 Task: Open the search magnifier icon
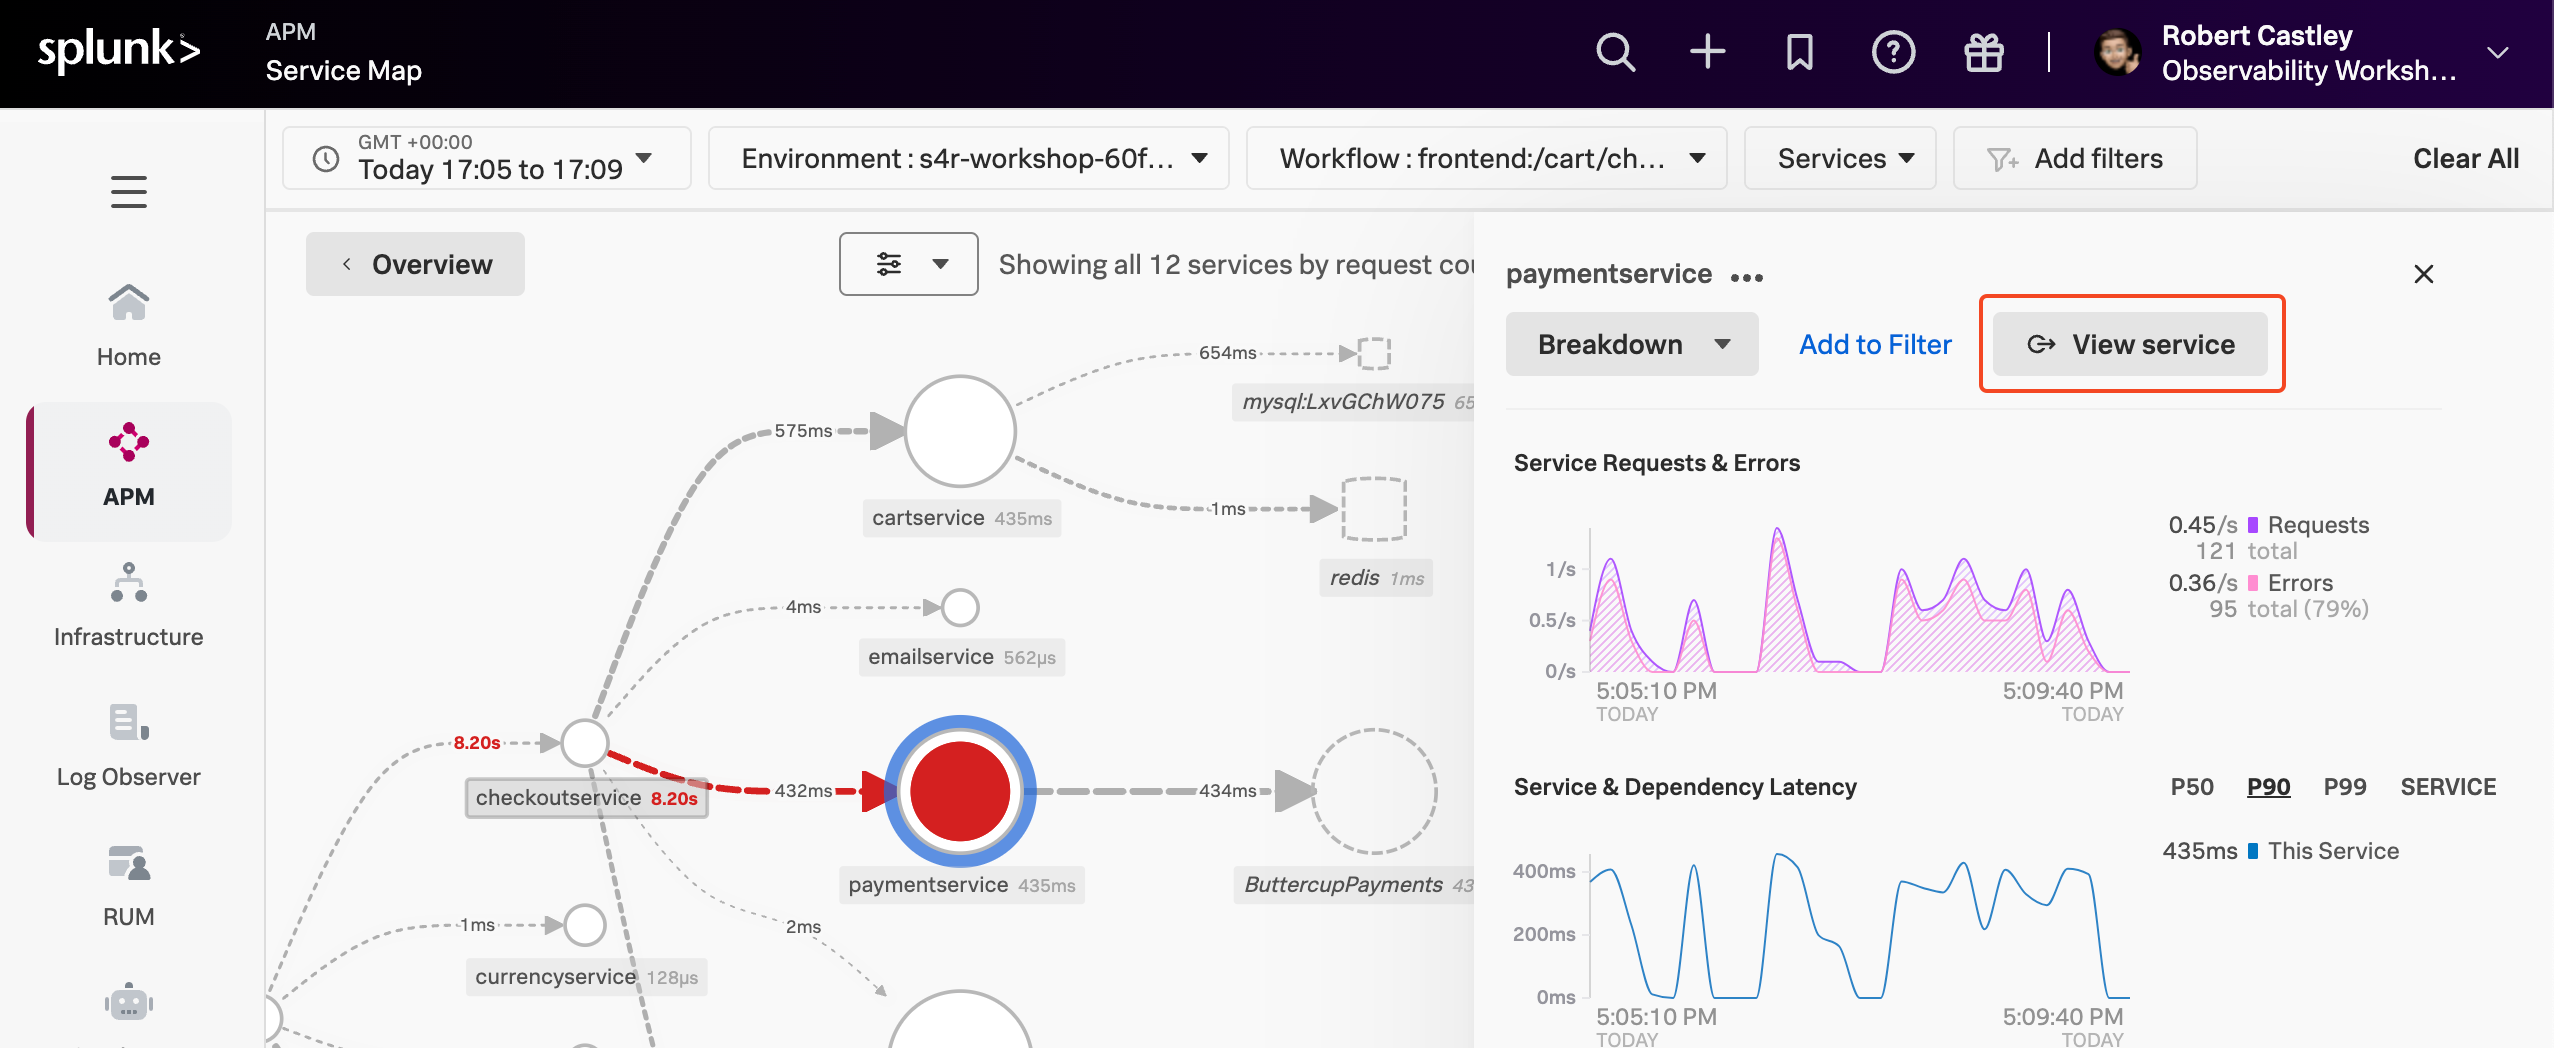pos(1615,52)
